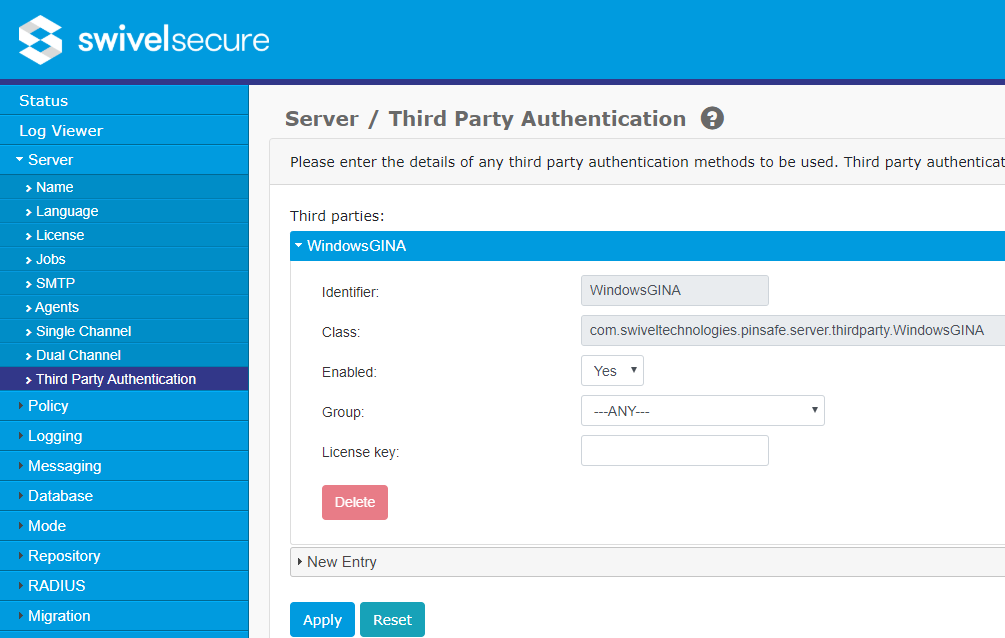Open the Agents configuration
1005x638 pixels.
(x=60, y=307)
